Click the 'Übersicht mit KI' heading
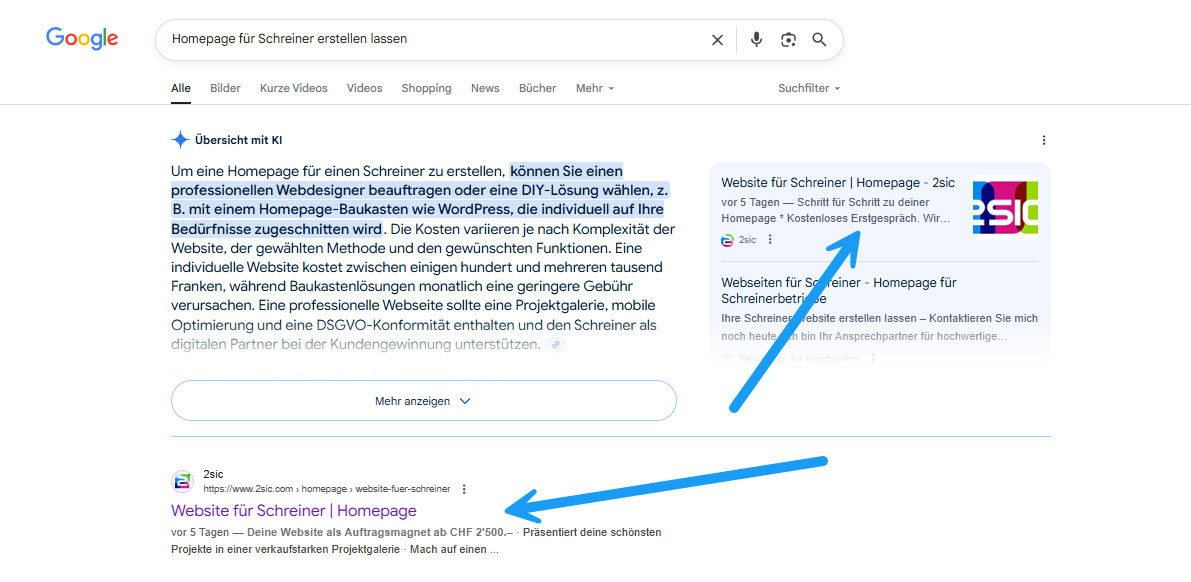 click(x=239, y=140)
